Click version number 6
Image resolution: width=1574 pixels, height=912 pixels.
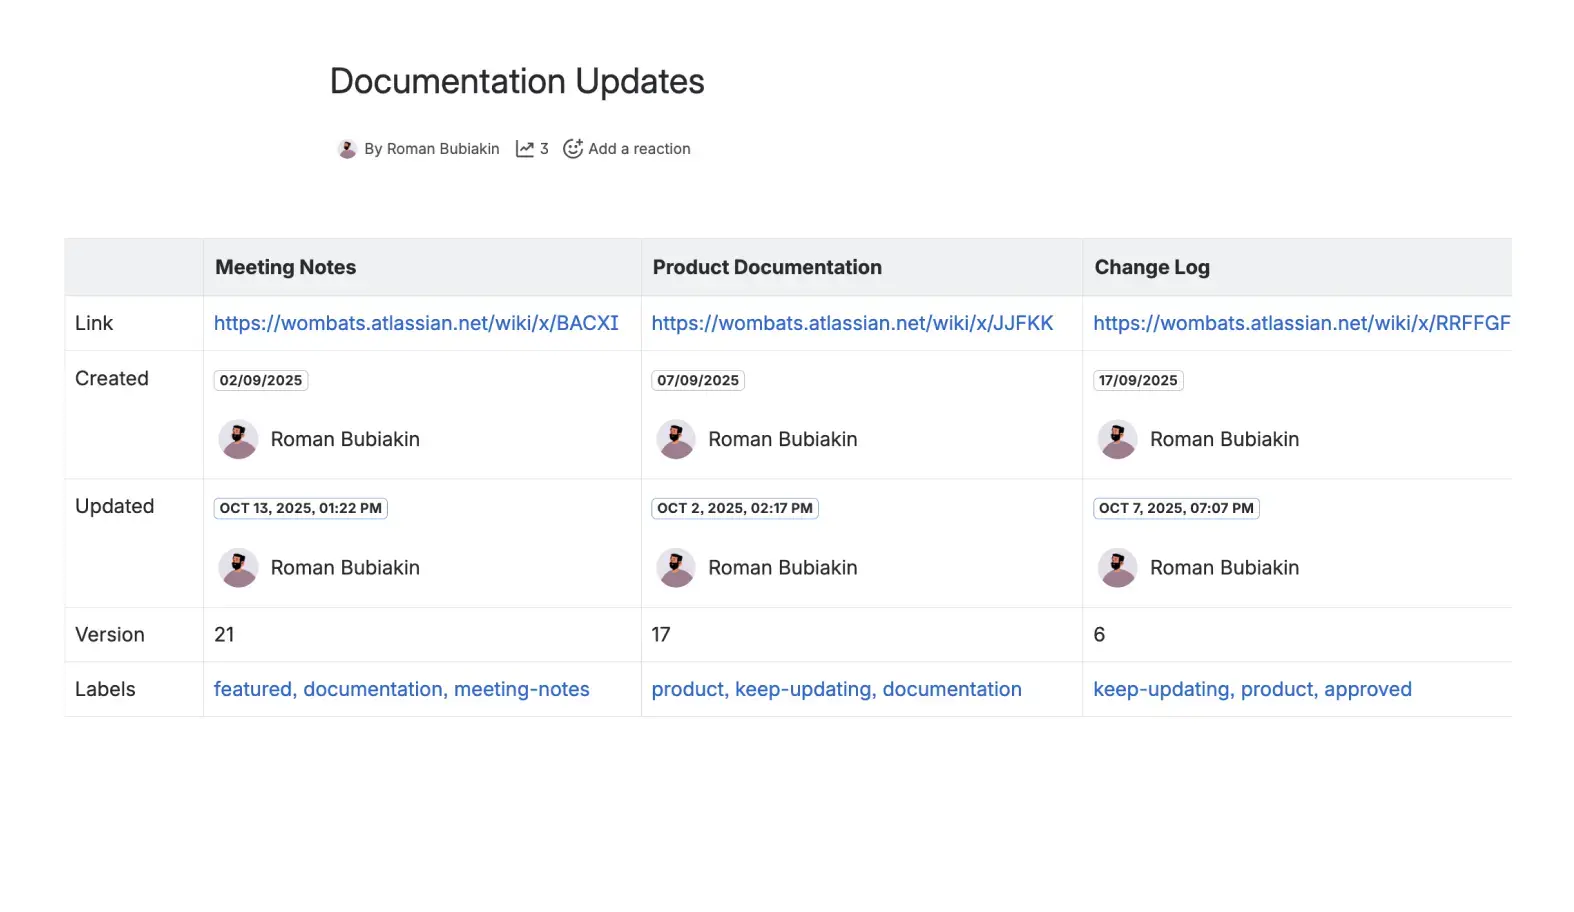tap(1099, 635)
